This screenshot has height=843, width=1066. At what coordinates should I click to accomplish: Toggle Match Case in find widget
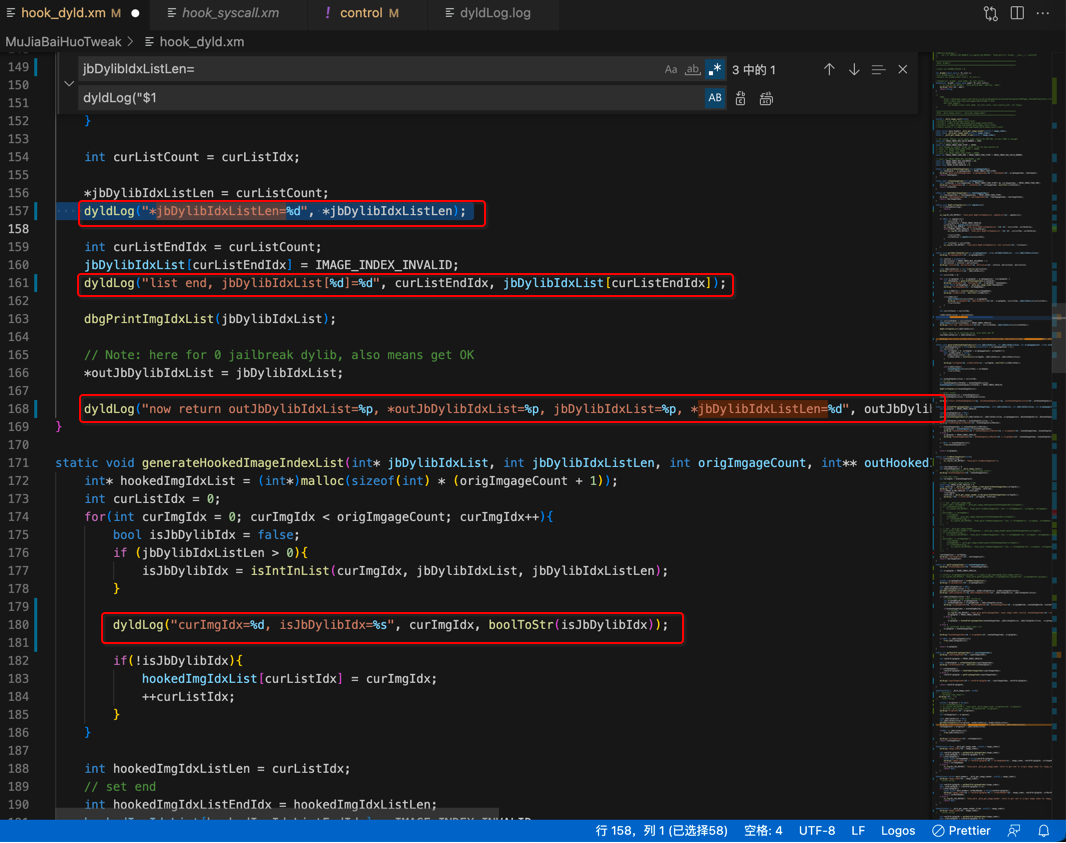tap(670, 69)
